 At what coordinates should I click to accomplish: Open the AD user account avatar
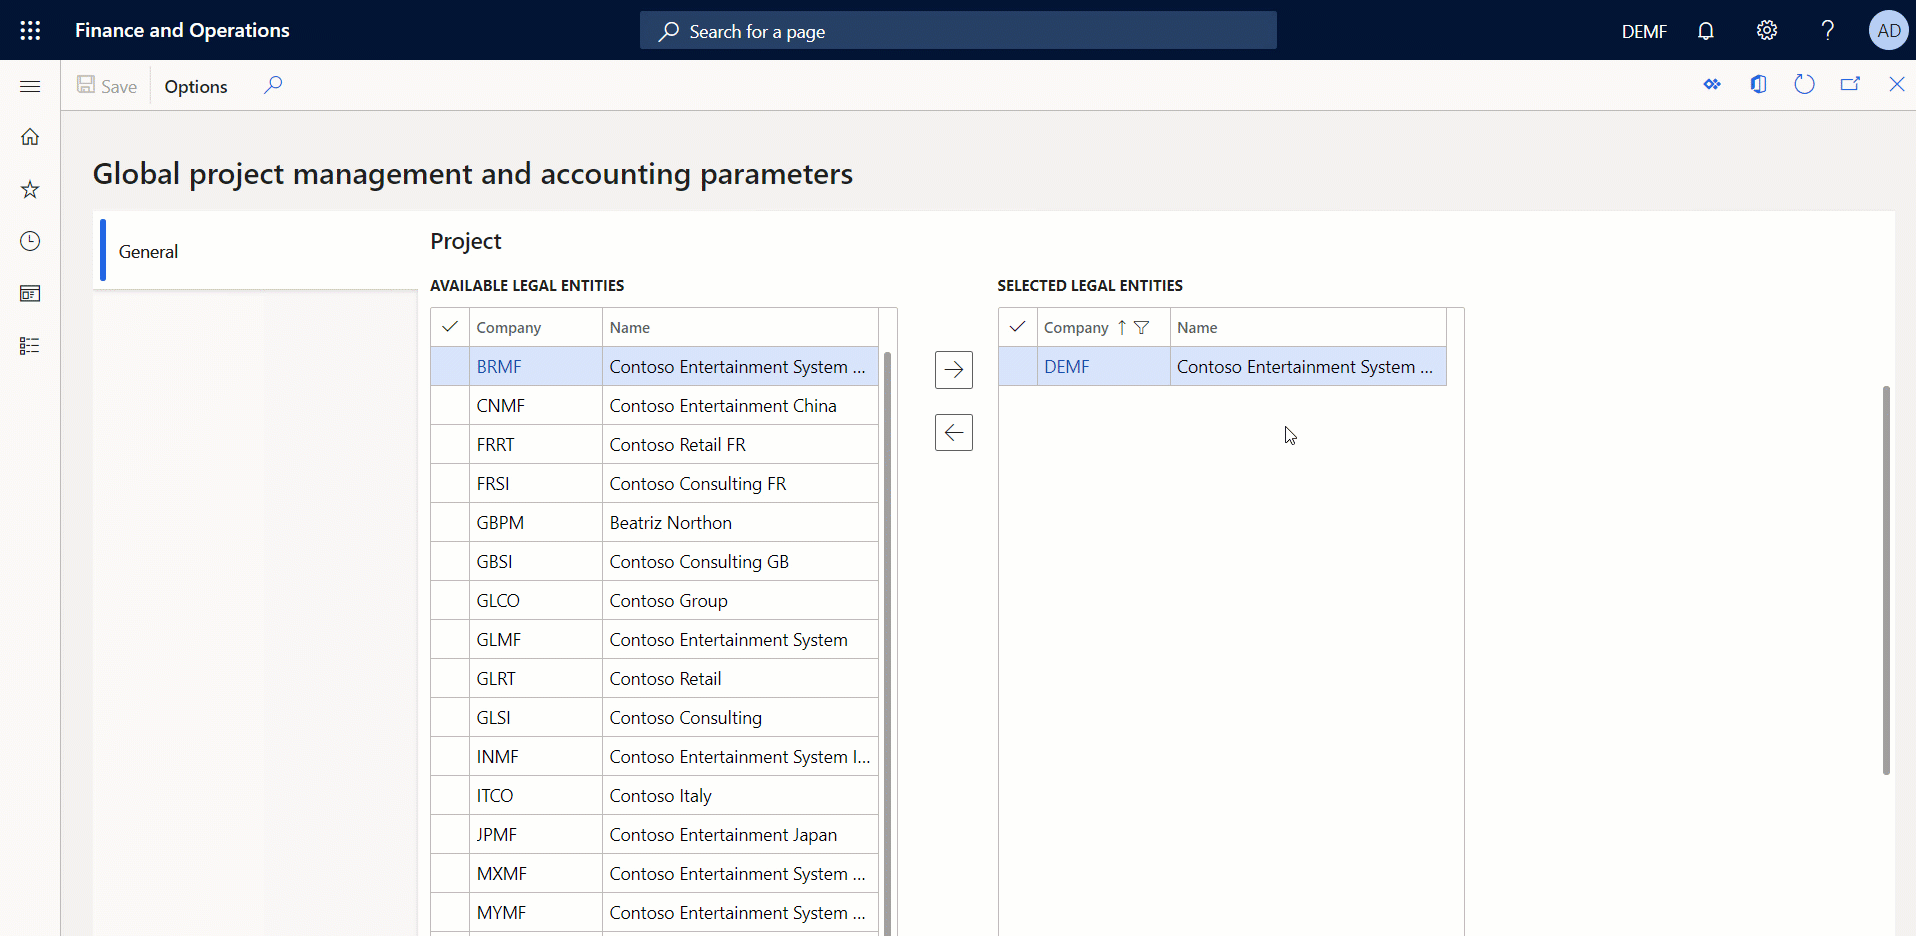click(1889, 30)
